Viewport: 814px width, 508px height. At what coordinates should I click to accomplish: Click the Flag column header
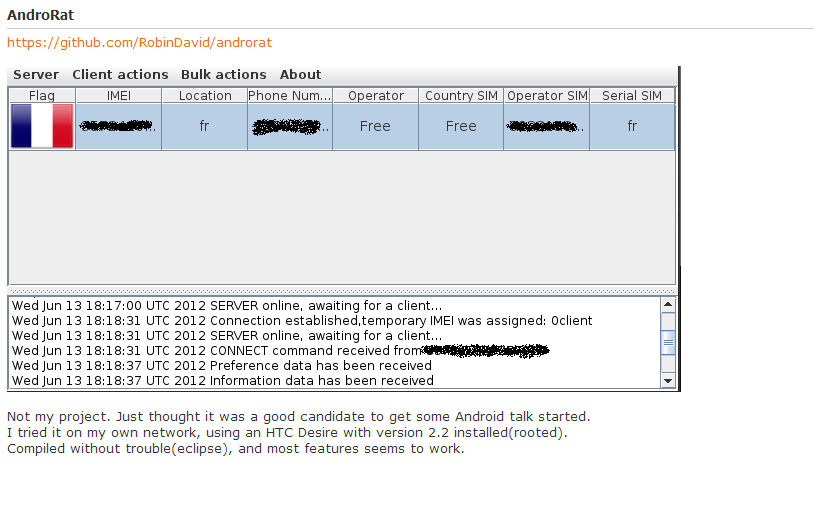click(42, 95)
